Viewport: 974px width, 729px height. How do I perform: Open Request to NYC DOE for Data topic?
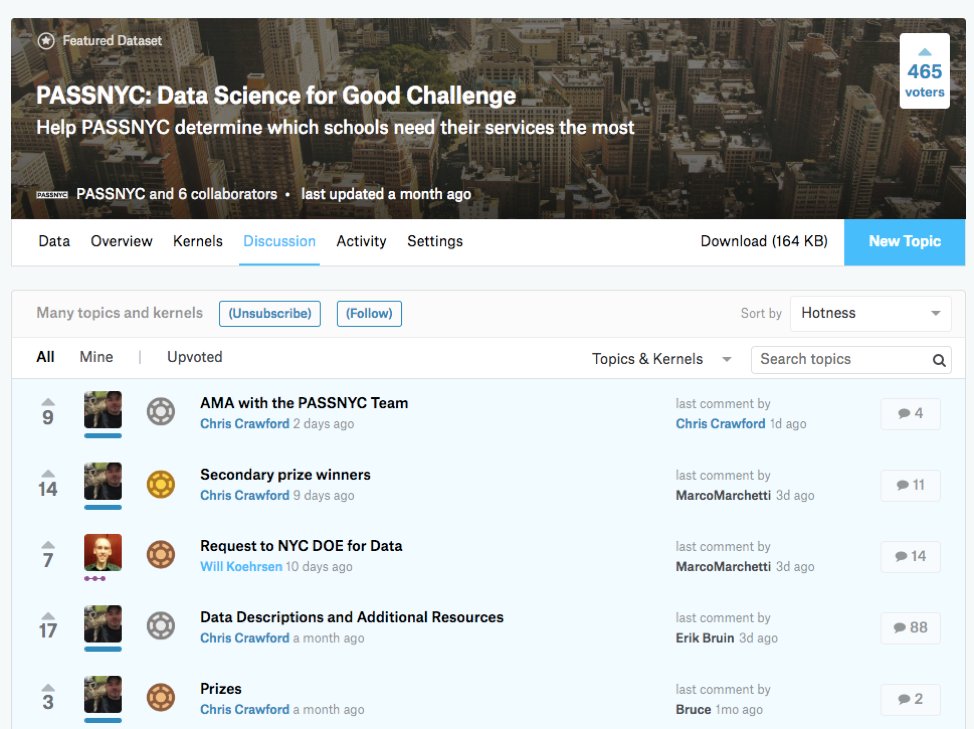[x=301, y=546]
